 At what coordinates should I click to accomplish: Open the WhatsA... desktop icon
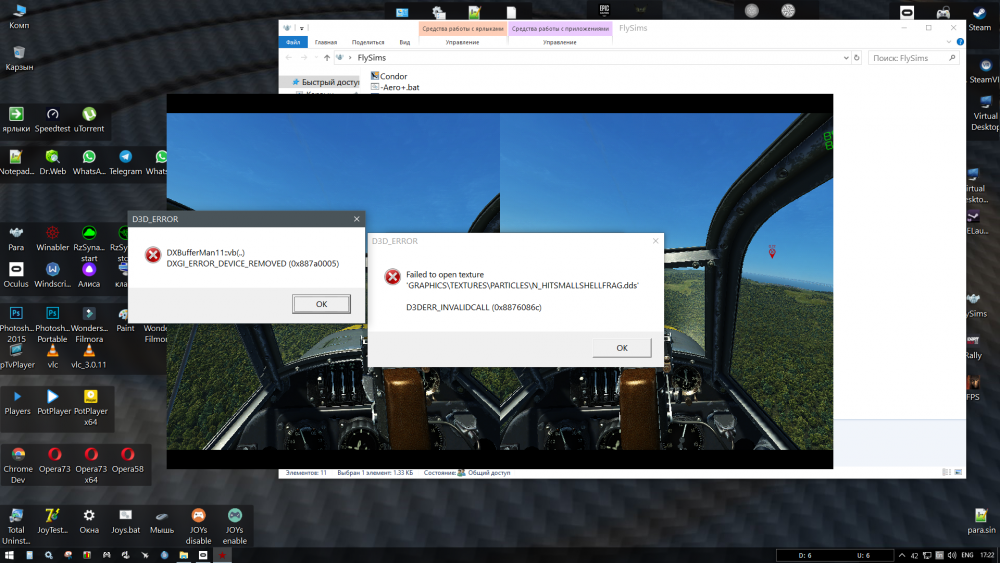pyautogui.click(x=89, y=163)
